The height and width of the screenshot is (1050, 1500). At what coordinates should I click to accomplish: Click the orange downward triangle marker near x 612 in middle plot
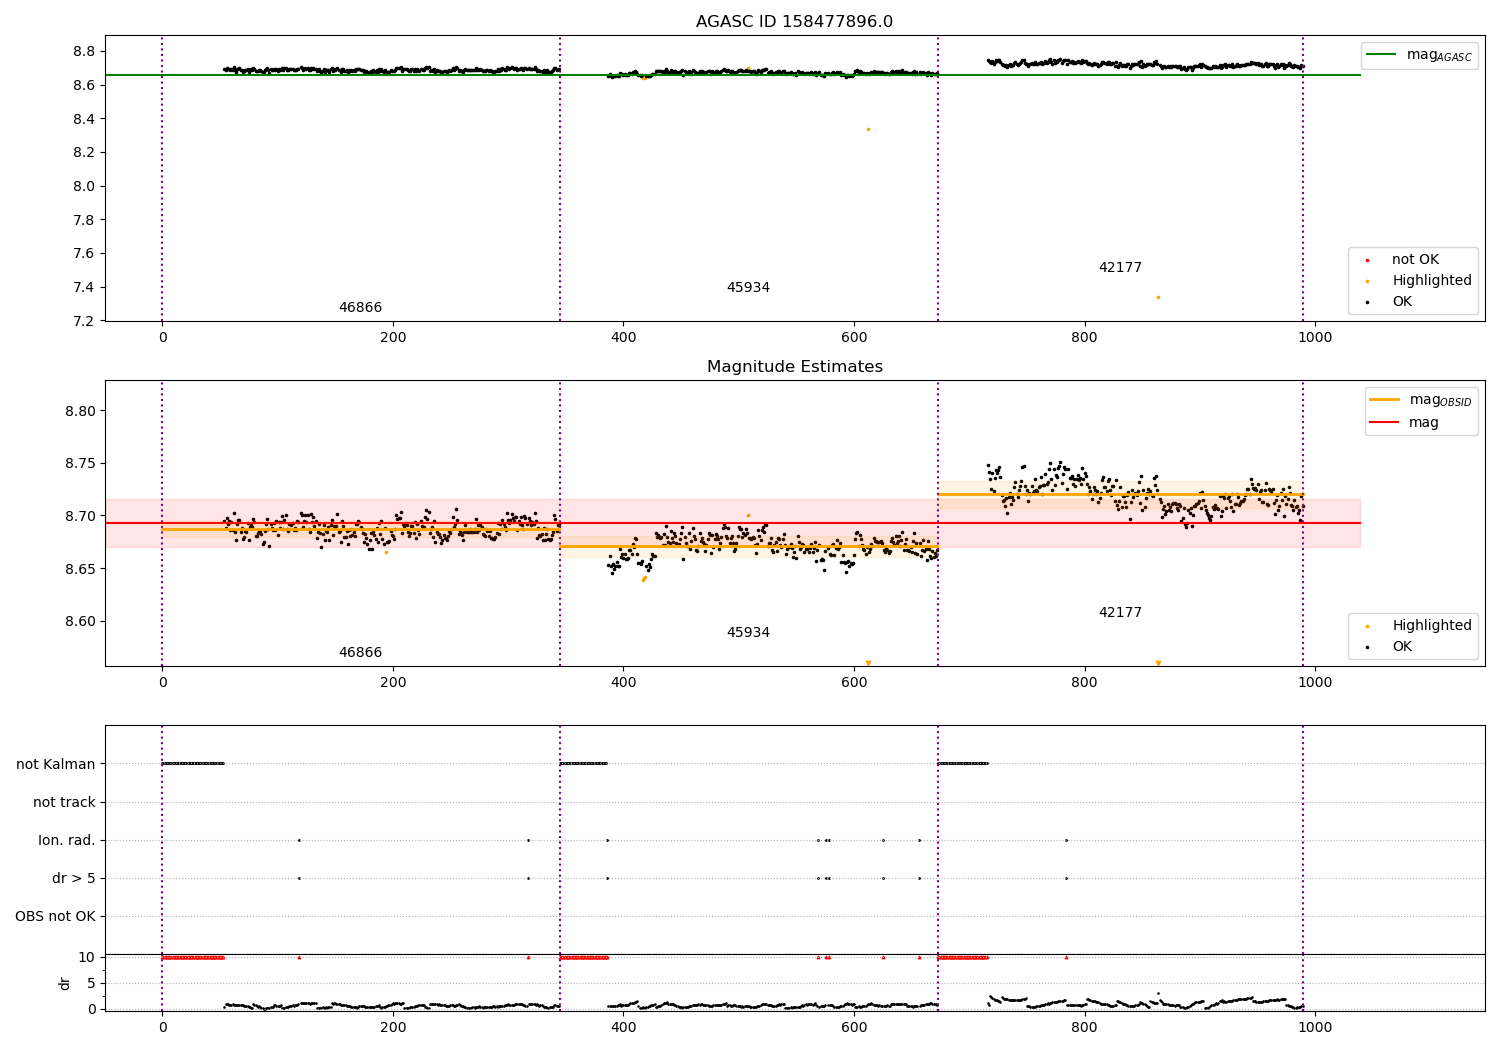868,663
